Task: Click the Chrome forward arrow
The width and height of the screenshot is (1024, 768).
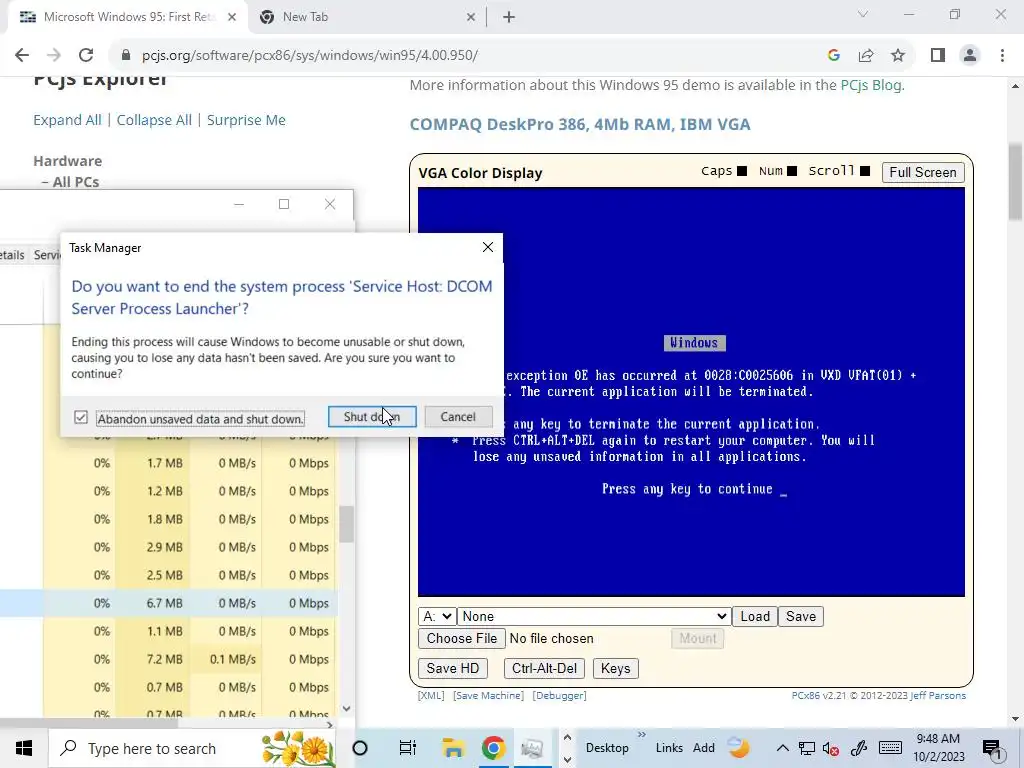Action: point(54,55)
